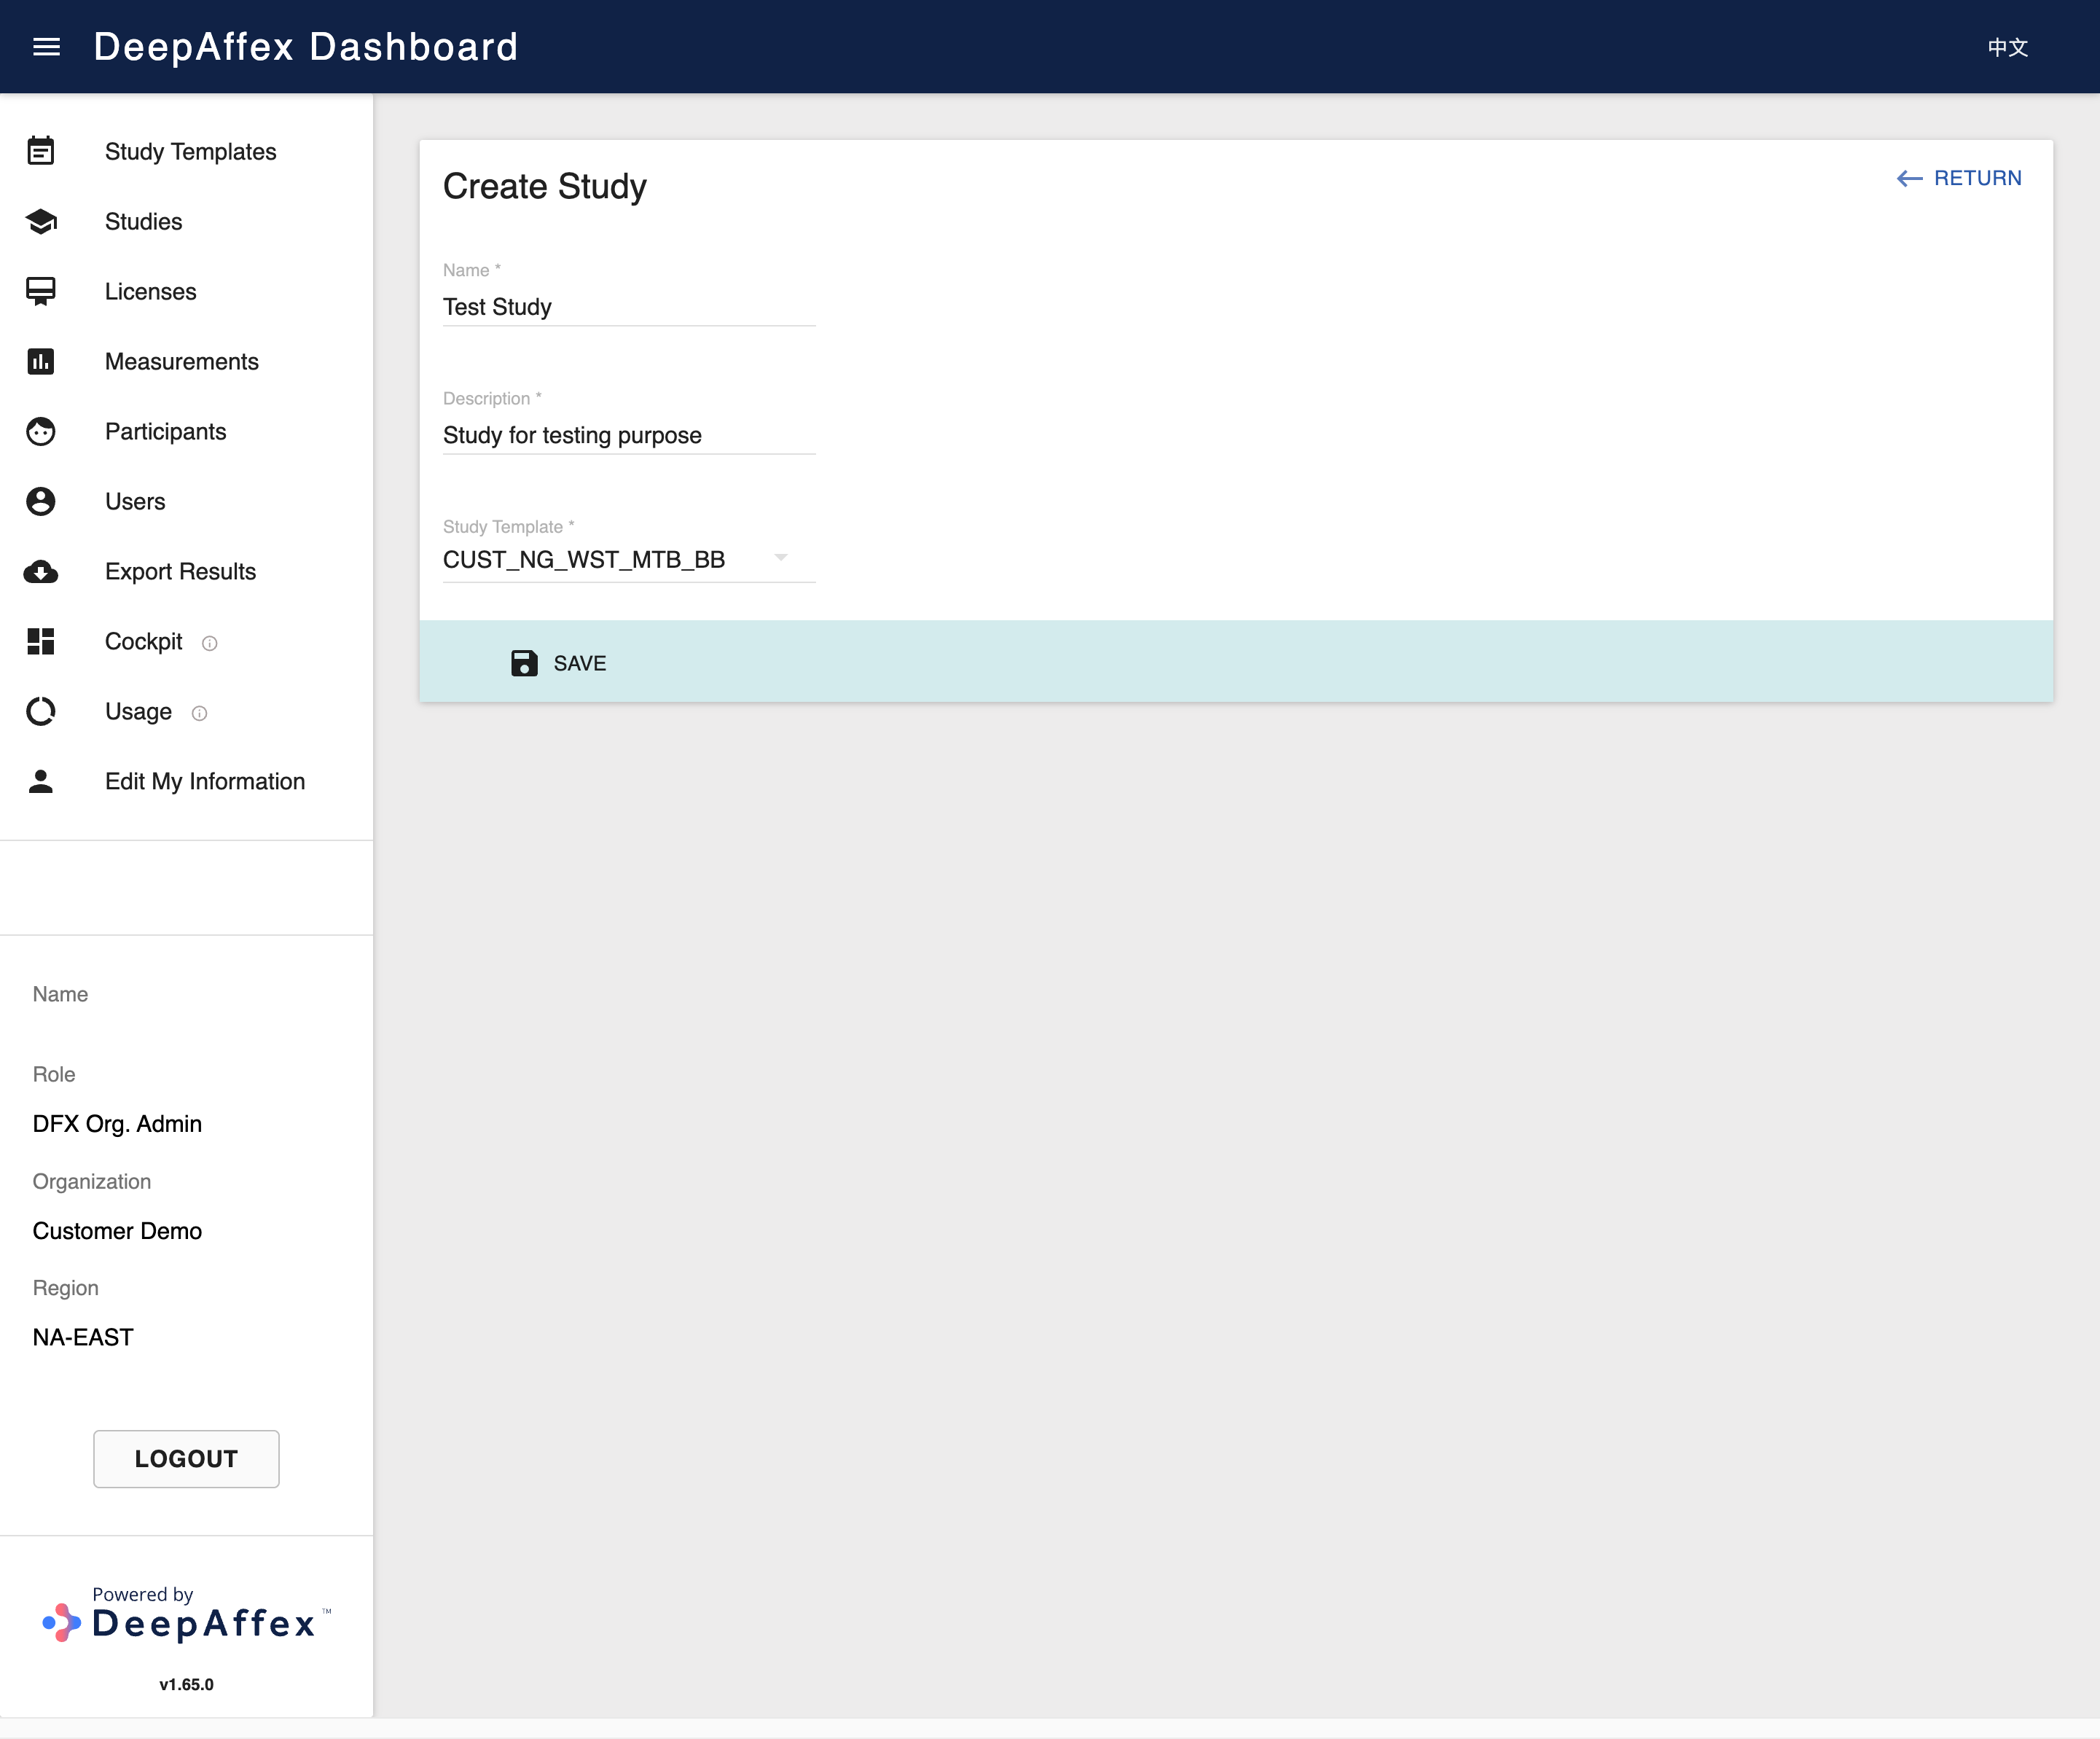Open the Participants page
The height and width of the screenshot is (1739, 2100).
(x=187, y=431)
